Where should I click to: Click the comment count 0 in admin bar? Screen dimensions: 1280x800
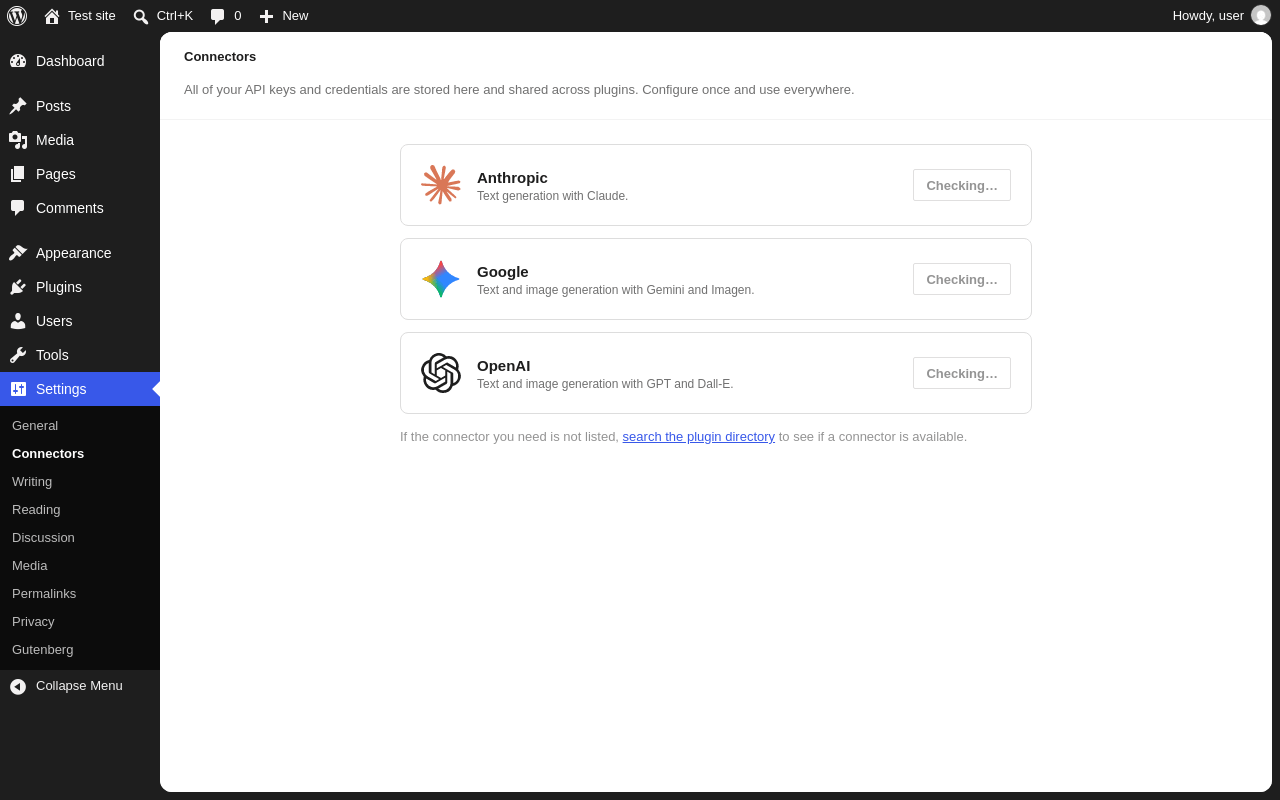click(238, 16)
